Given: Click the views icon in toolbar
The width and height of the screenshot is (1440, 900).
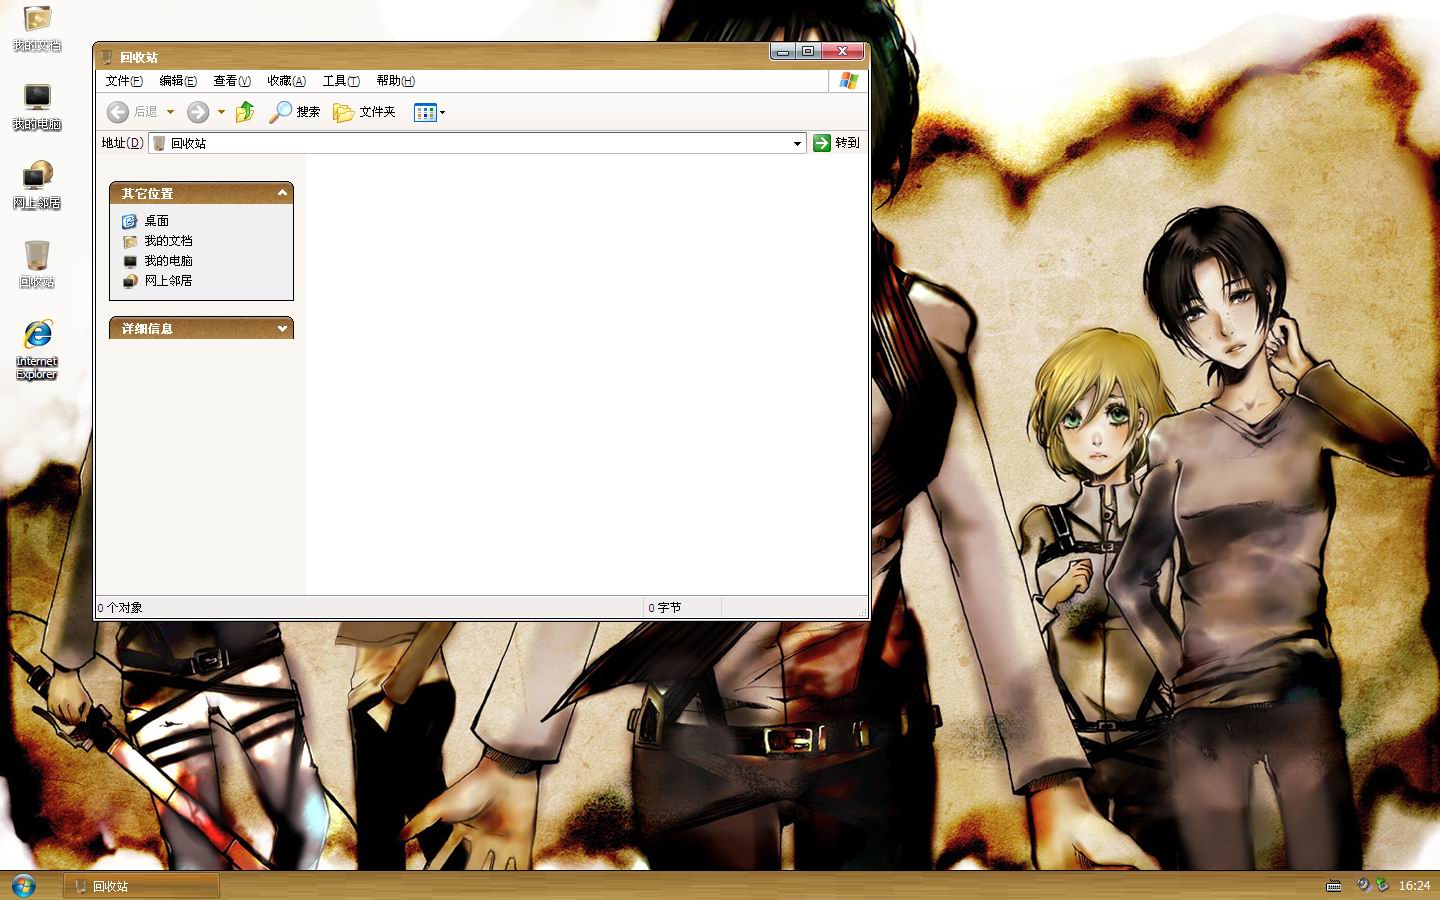Looking at the screenshot, I should click(x=425, y=112).
